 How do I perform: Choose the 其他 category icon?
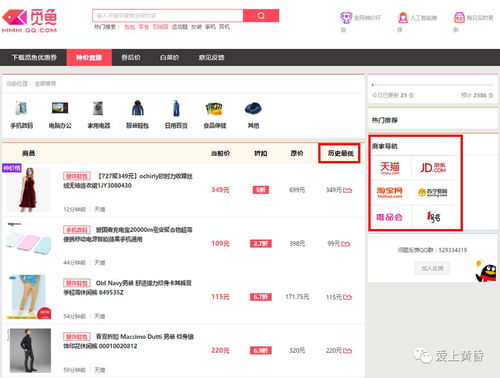pos(253,109)
